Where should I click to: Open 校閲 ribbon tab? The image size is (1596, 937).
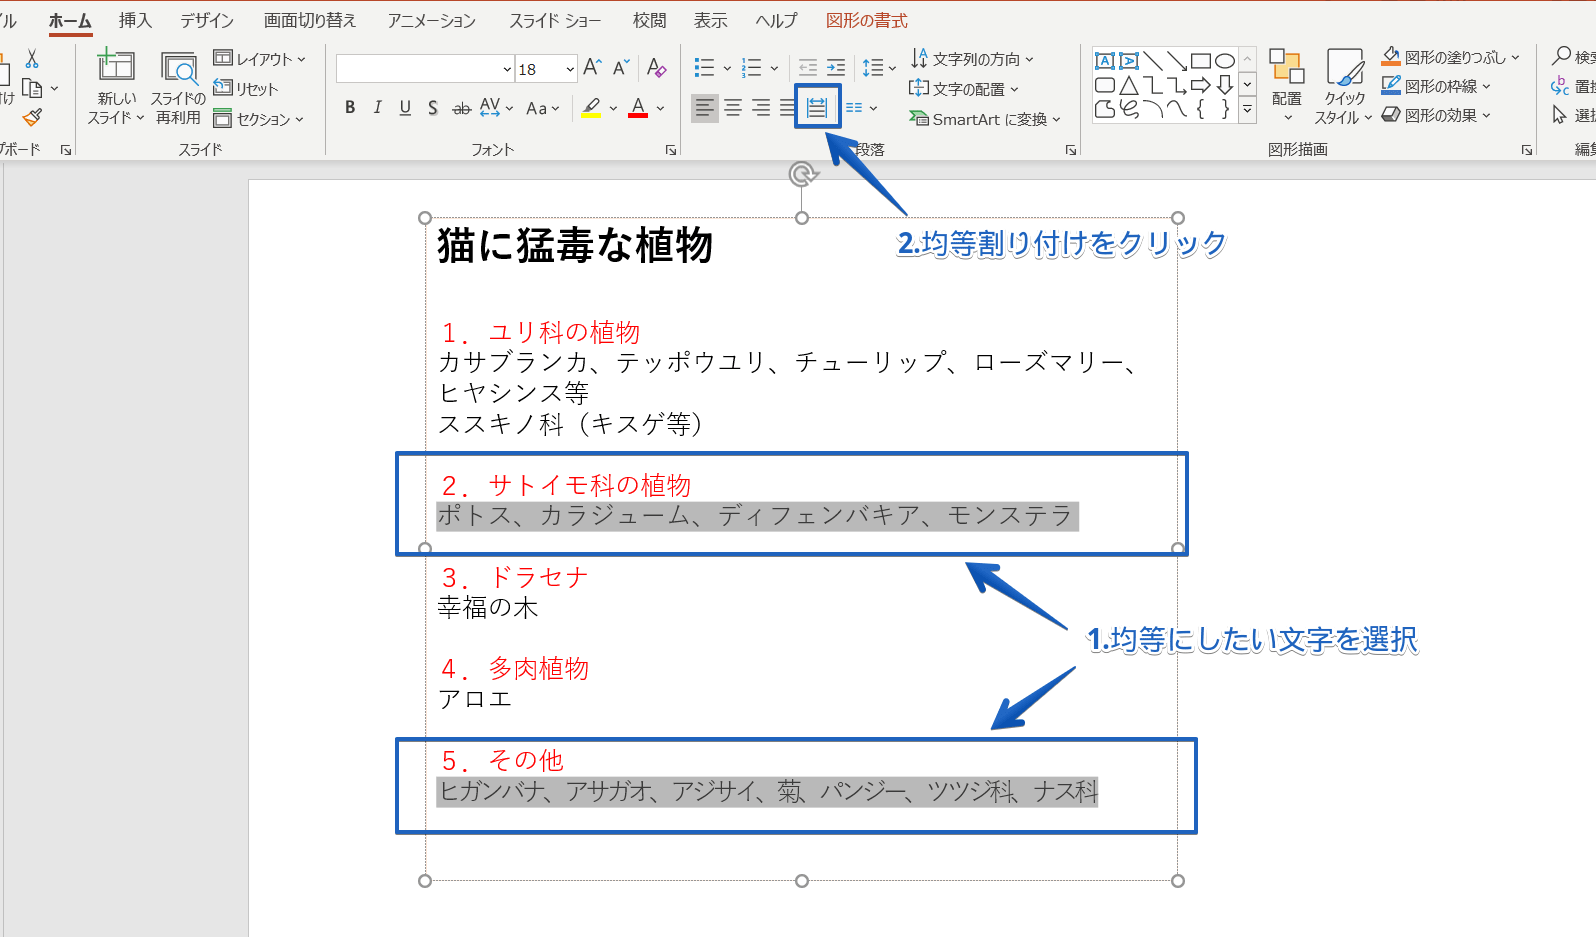coord(649,20)
